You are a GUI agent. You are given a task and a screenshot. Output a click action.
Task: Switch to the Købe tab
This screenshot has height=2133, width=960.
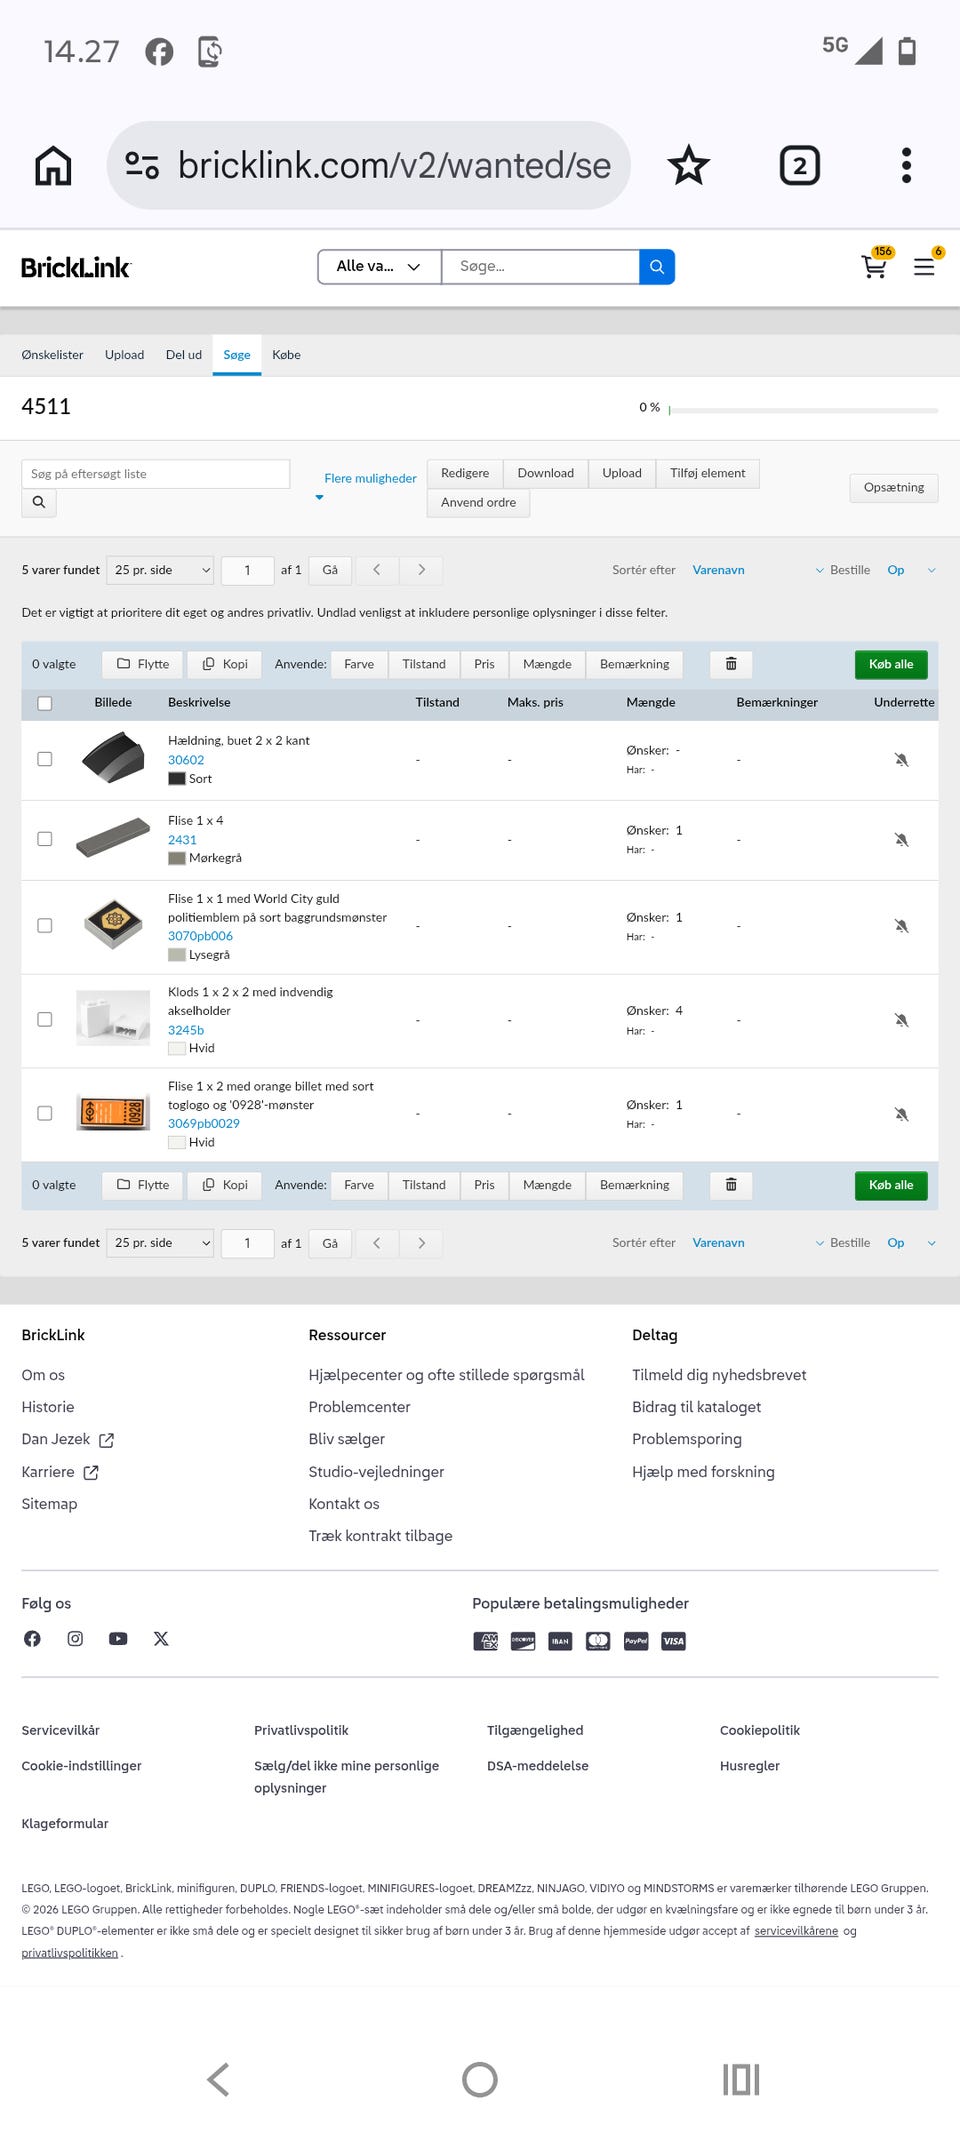(286, 355)
